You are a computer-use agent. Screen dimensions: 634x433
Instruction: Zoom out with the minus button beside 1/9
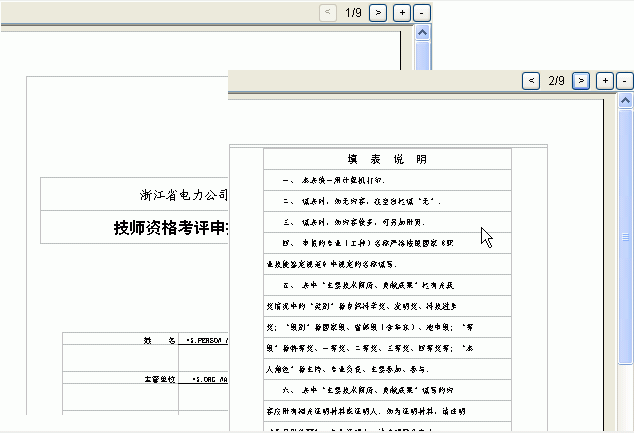pos(421,12)
